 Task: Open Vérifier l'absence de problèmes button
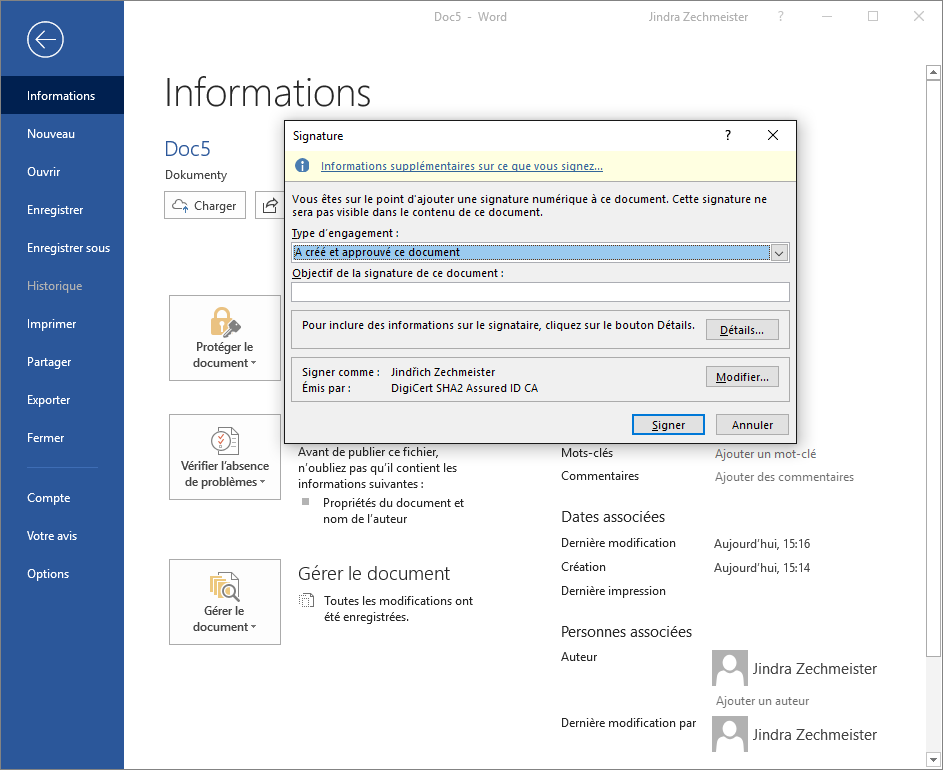point(225,457)
